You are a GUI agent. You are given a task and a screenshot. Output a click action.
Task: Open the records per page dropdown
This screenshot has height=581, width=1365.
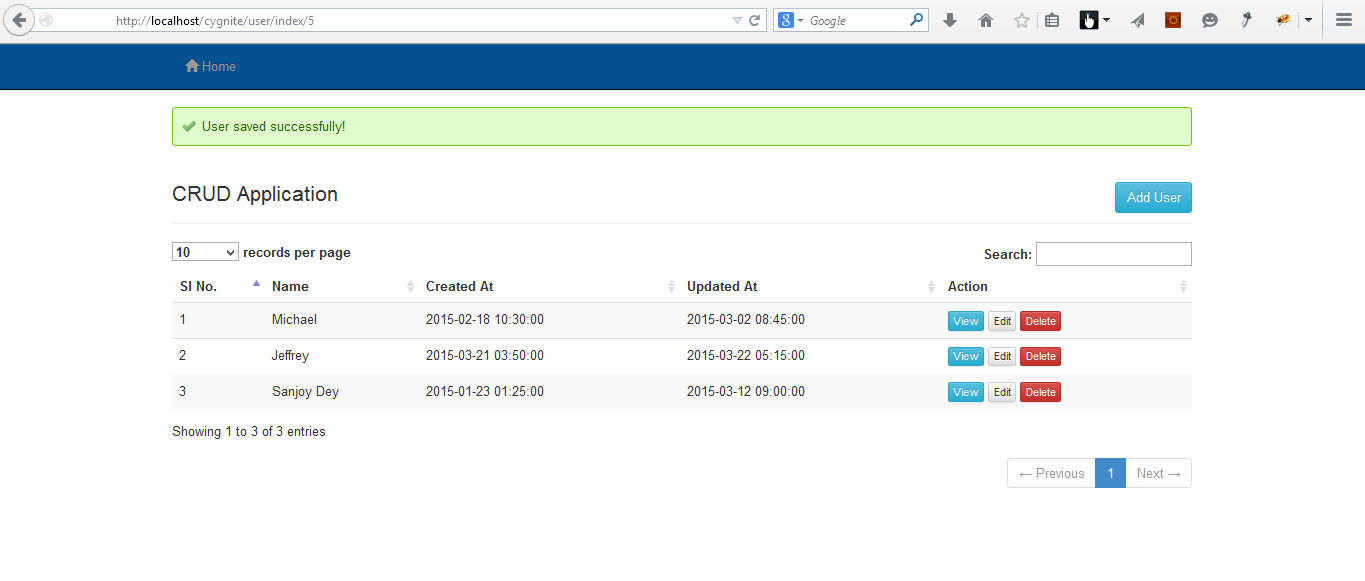click(x=204, y=251)
